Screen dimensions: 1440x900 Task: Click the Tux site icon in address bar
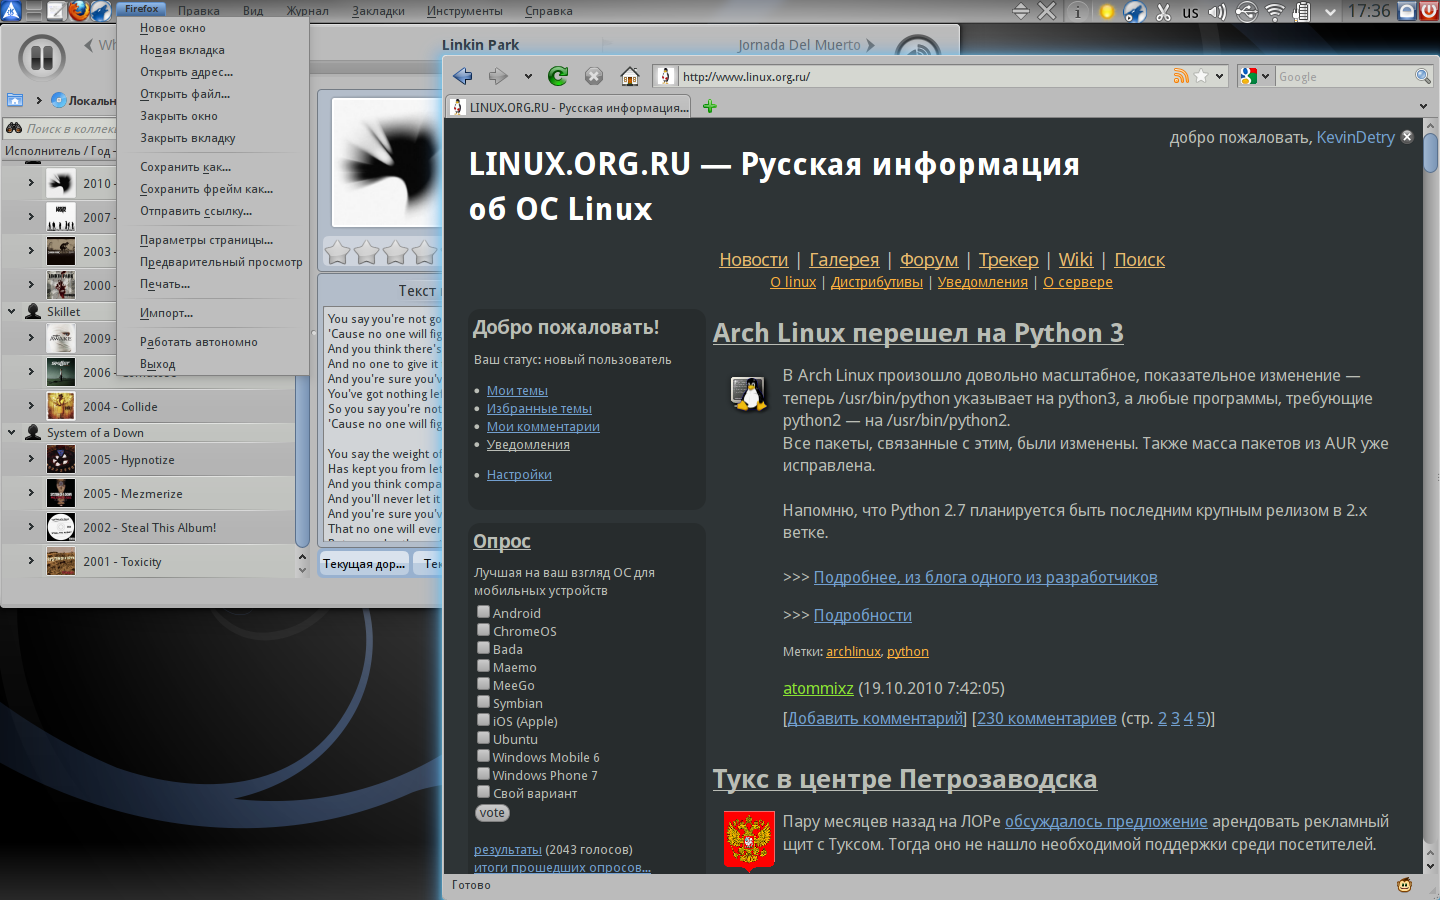(666, 76)
